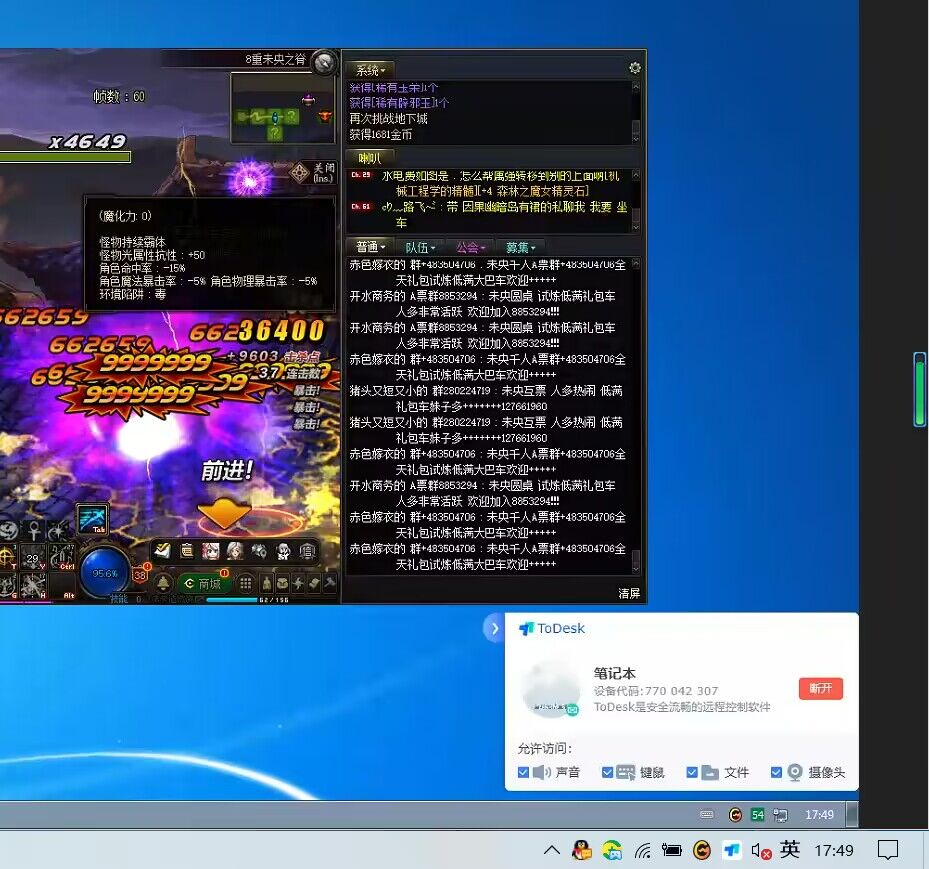The height and width of the screenshot is (869, 929).
Task: Click the fatigue progress bar showing 62/156
Action: [x=248, y=599]
